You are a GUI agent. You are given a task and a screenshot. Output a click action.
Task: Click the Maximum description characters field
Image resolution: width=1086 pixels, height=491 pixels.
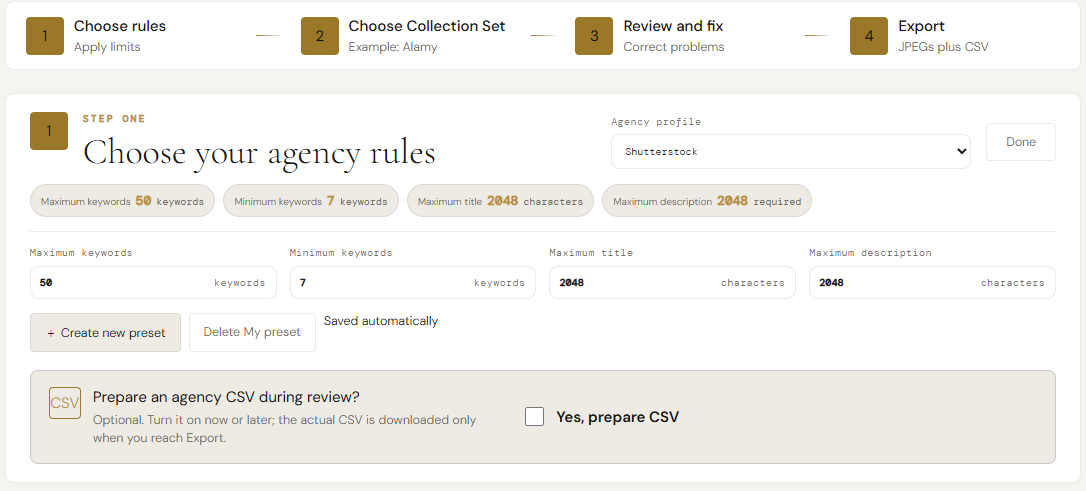tap(932, 283)
